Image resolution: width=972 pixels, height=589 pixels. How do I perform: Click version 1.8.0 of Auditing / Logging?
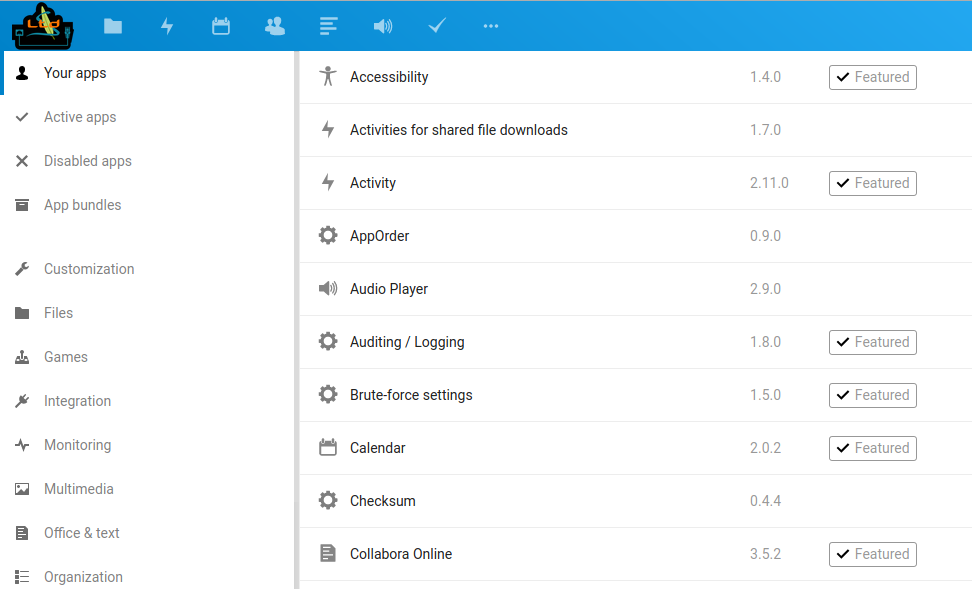[x=765, y=342]
